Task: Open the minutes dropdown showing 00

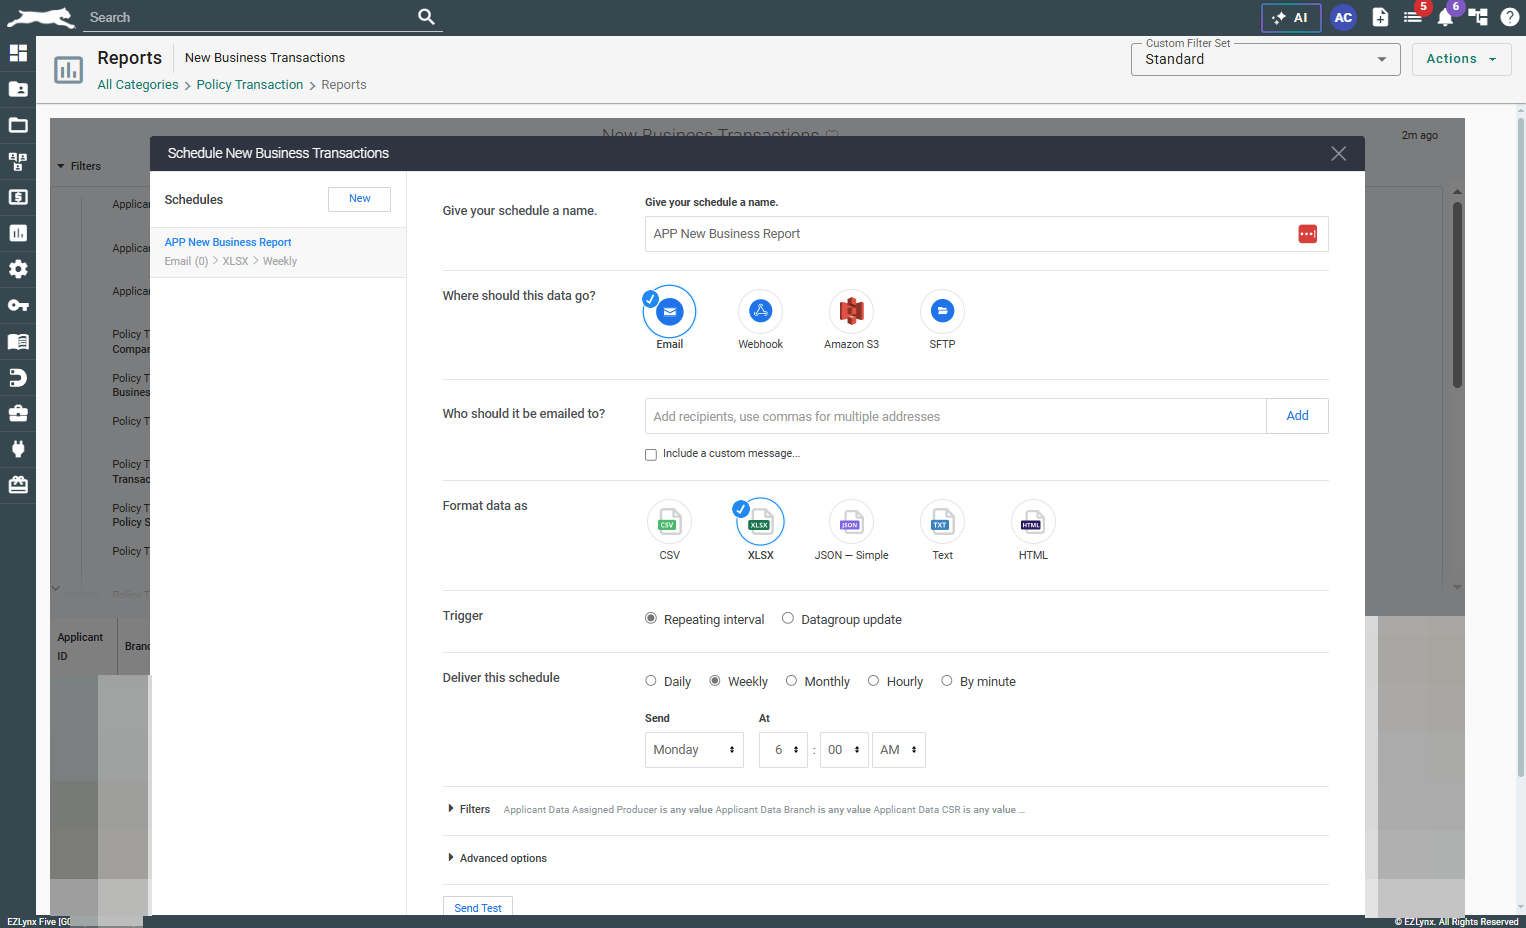Action: click(x=844, y=750)
